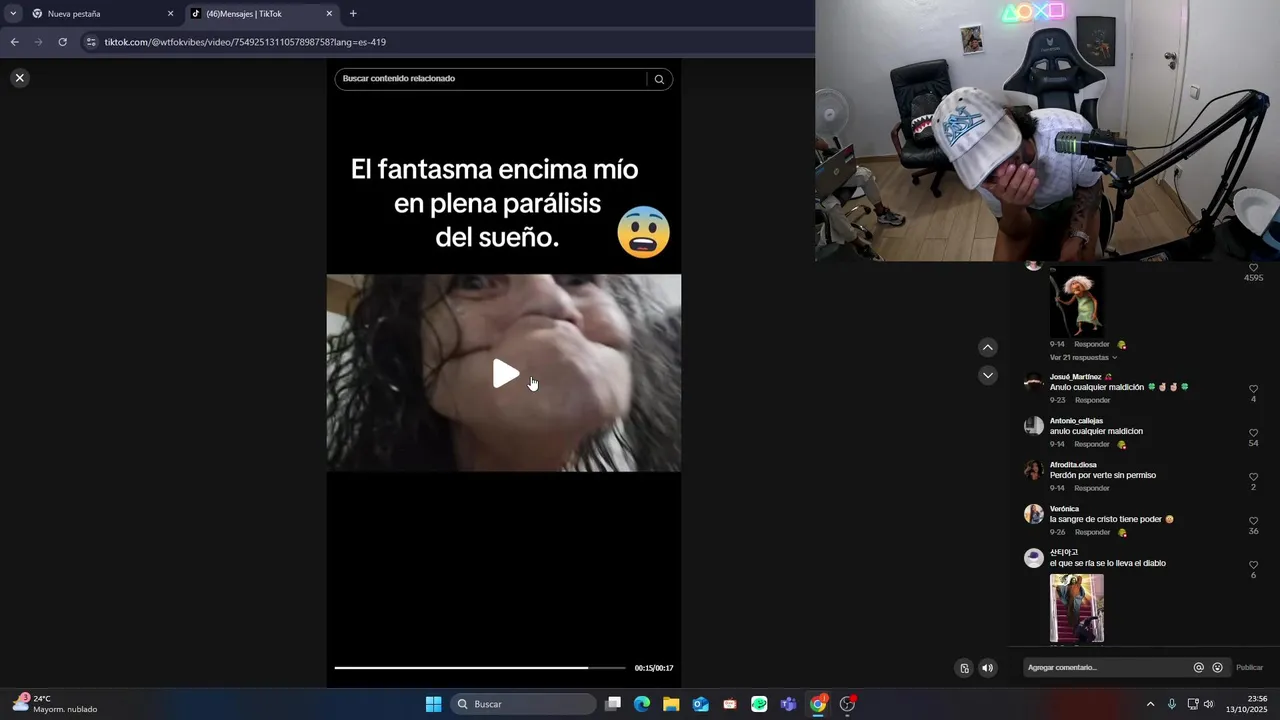The height and width of the screenshot is (720, 1280).
Task: Reply to Antonio_callejas's comment
Action: pyautogui.click(x=1092, y=444)
